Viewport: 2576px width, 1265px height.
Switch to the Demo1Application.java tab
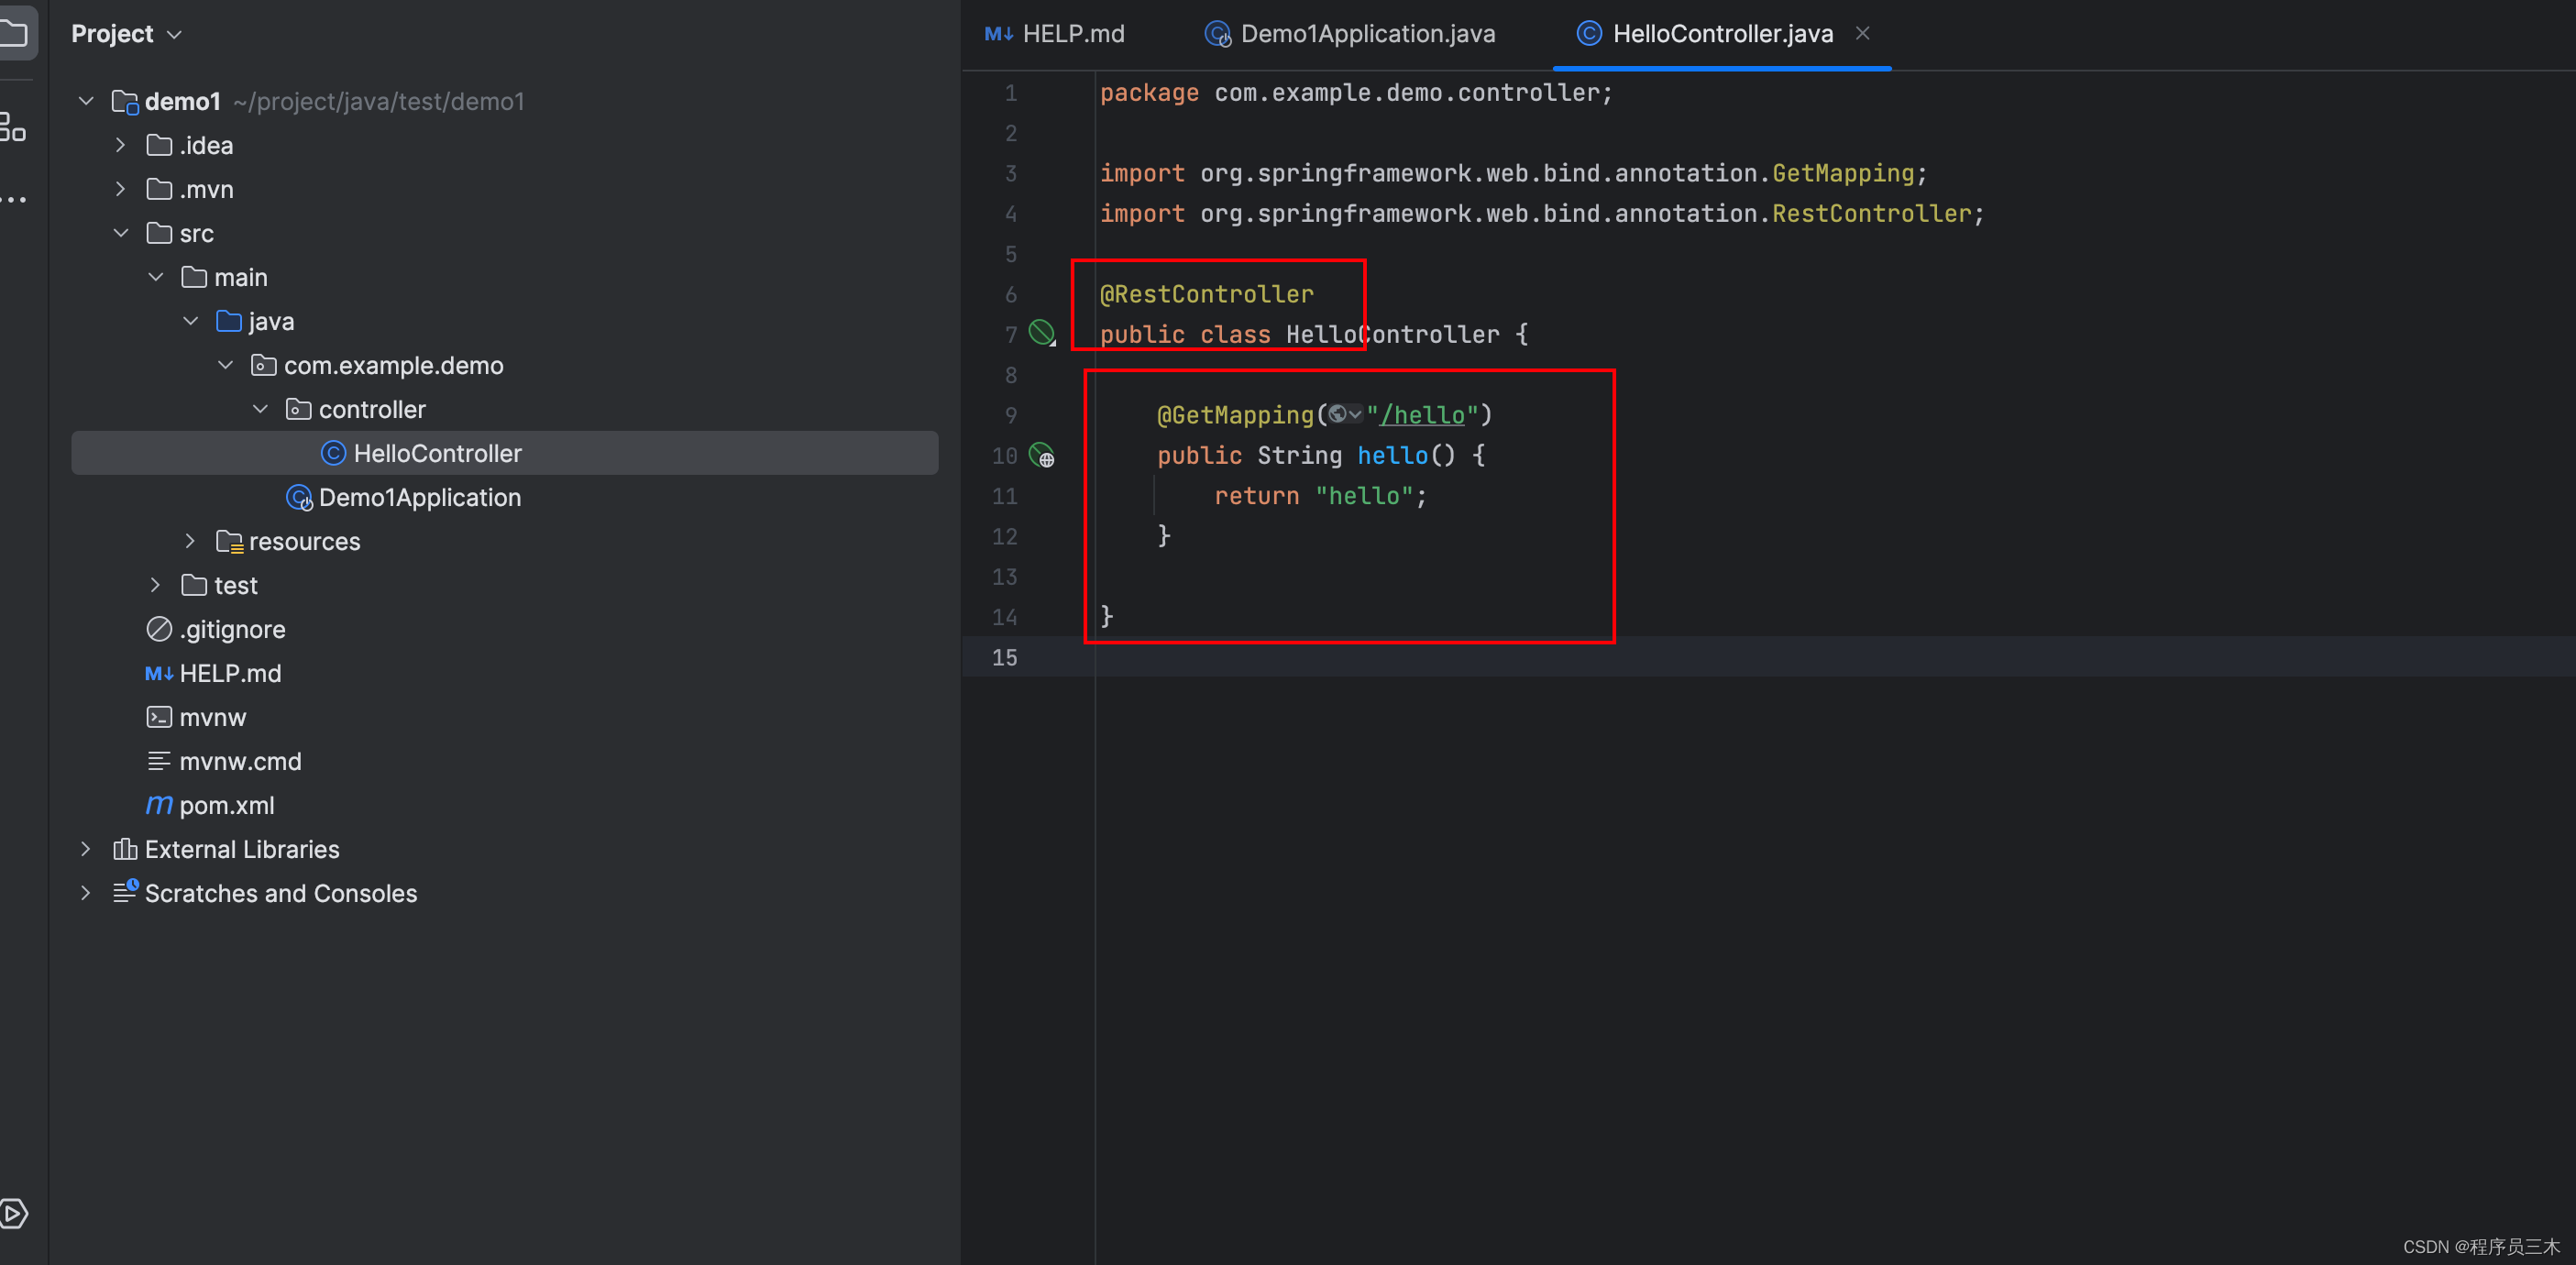[1350, 33]
